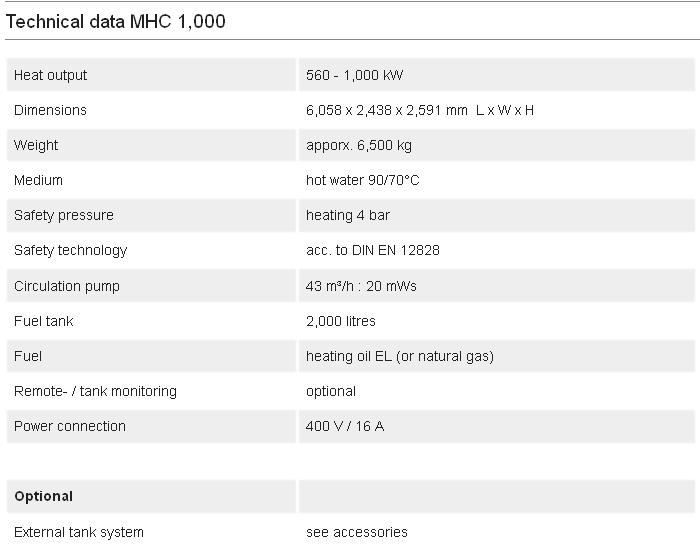Click the 'heating oil EL (or natural gas)' value
700x559 pixels.
tap(400, 356)
